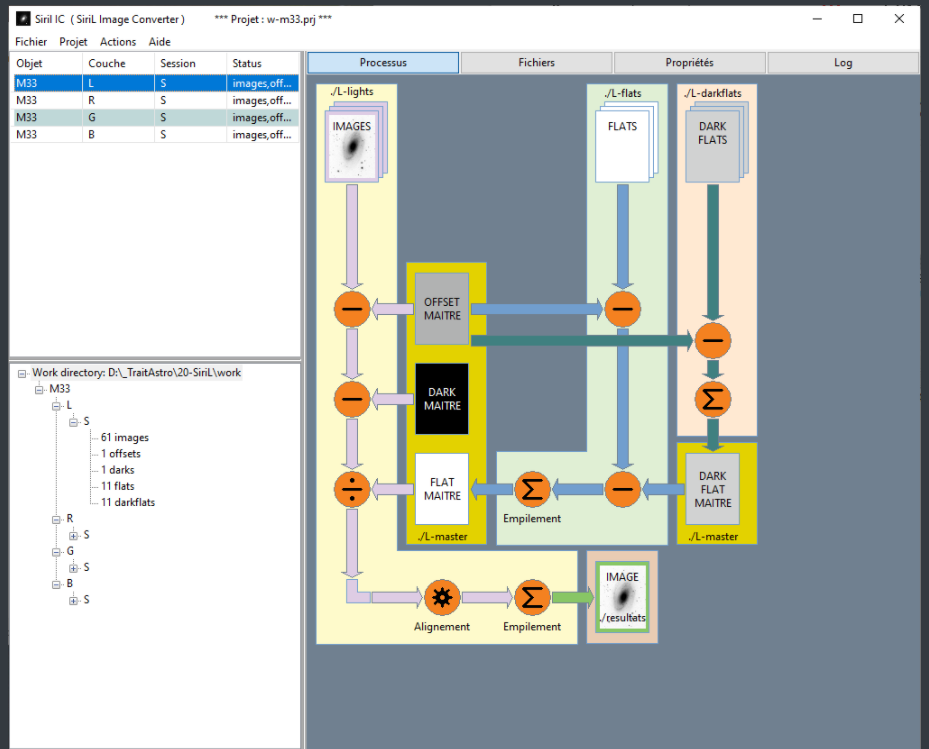
Task: Select the '11 darkflats' tree entry
Action: coord(127,502)
